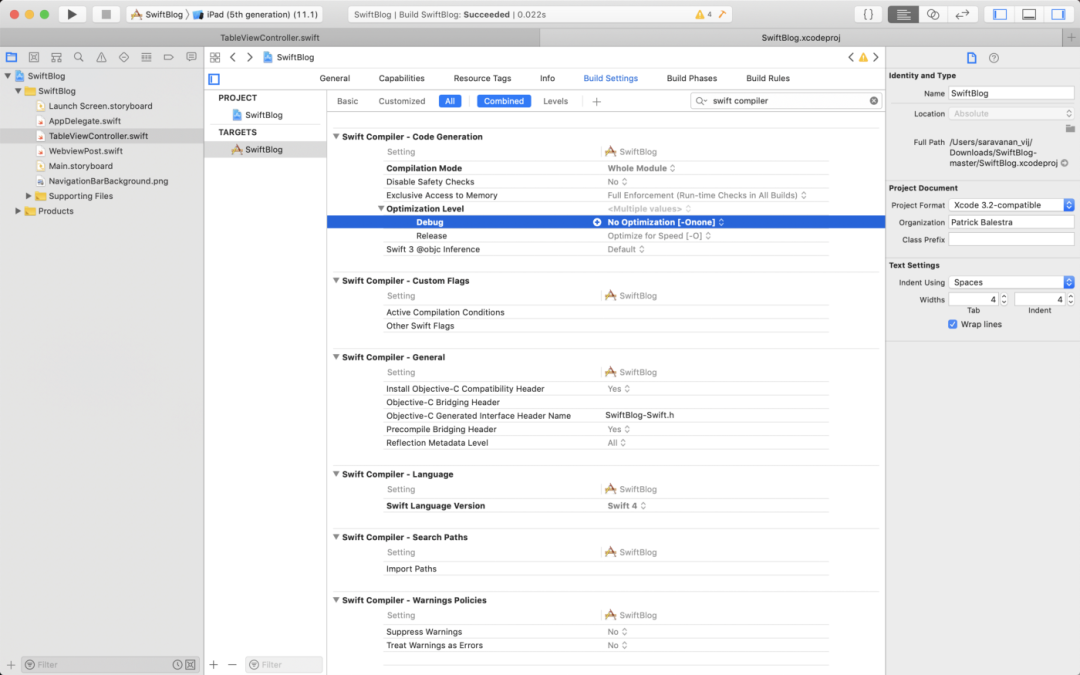Viewport: 1080px width, 675px height.
Task: Open the Symbol navigator icon
Action: (56, 57)
